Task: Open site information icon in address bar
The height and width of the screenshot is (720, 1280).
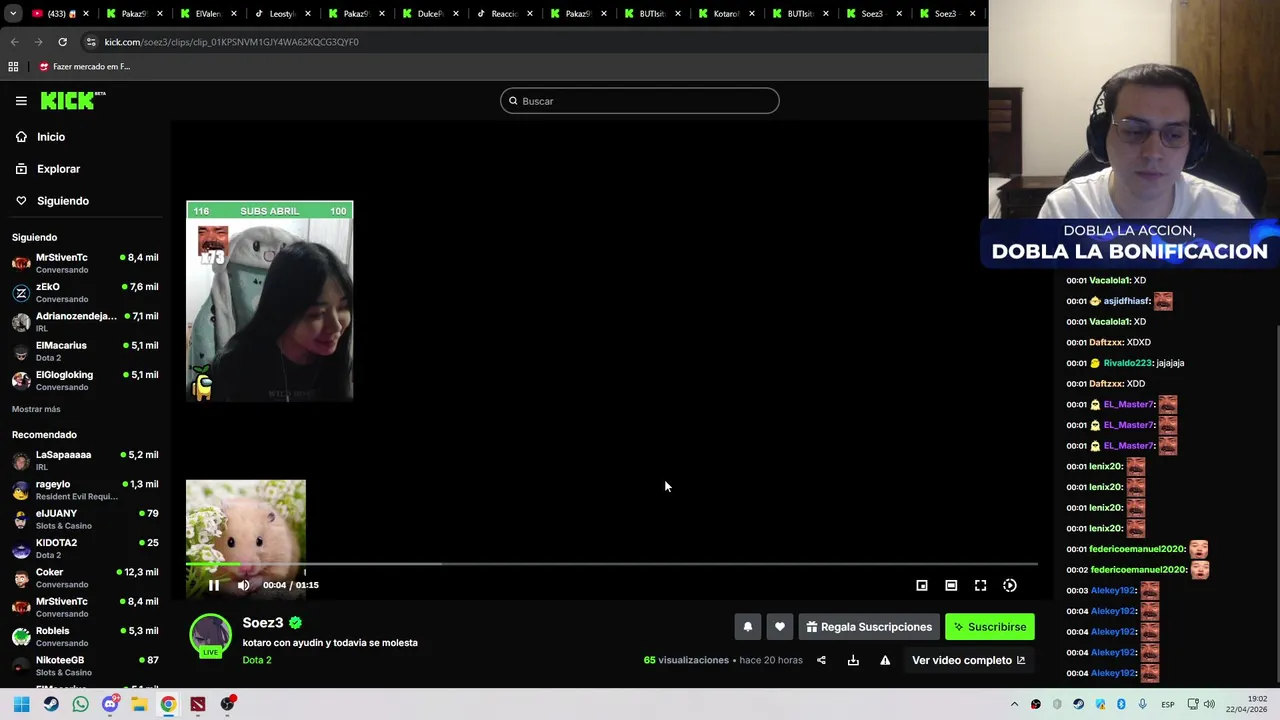Action: (x=91, y=42)
